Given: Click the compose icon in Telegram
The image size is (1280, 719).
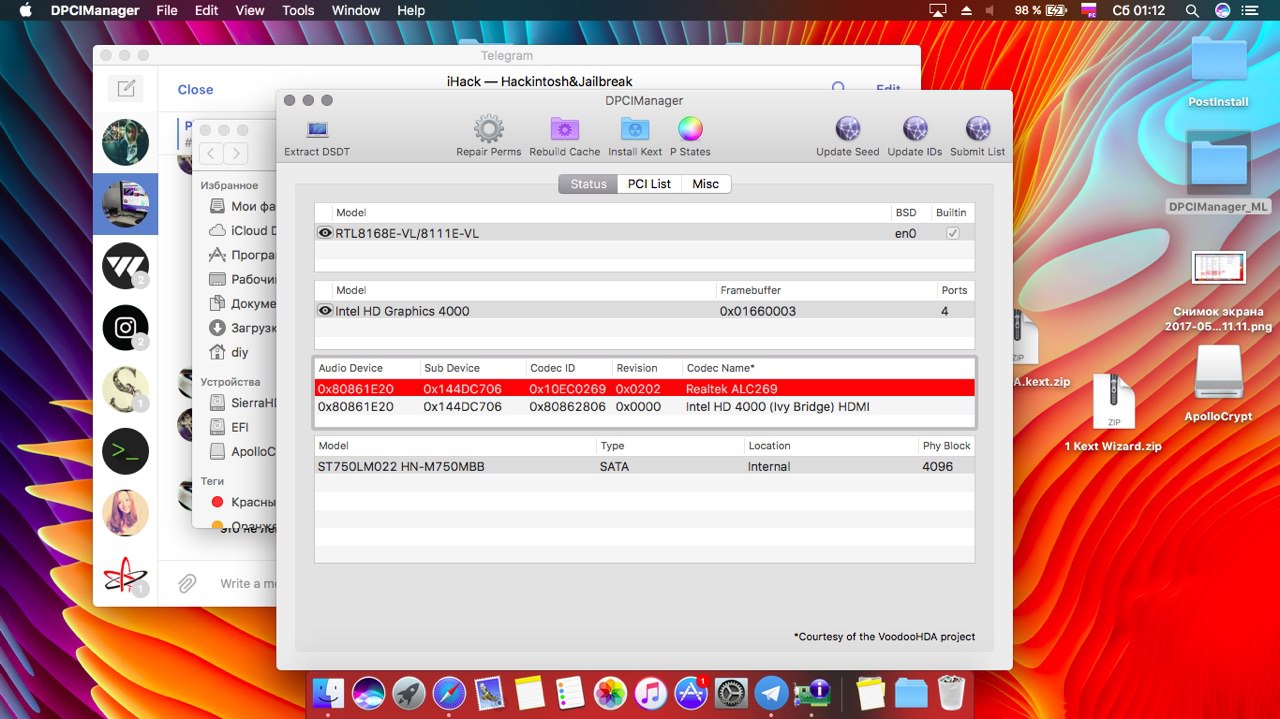Looking at the screenshot, I should pyautogui.click(x=126, y=88).
